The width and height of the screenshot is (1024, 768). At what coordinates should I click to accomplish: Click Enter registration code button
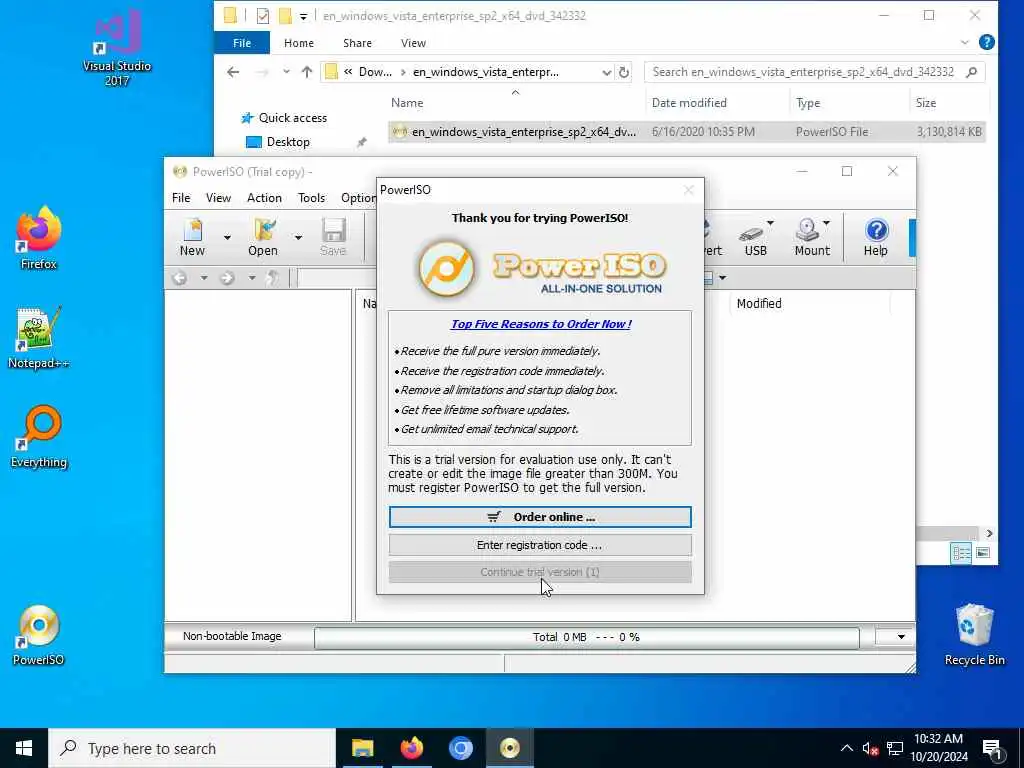coord(540,545)
